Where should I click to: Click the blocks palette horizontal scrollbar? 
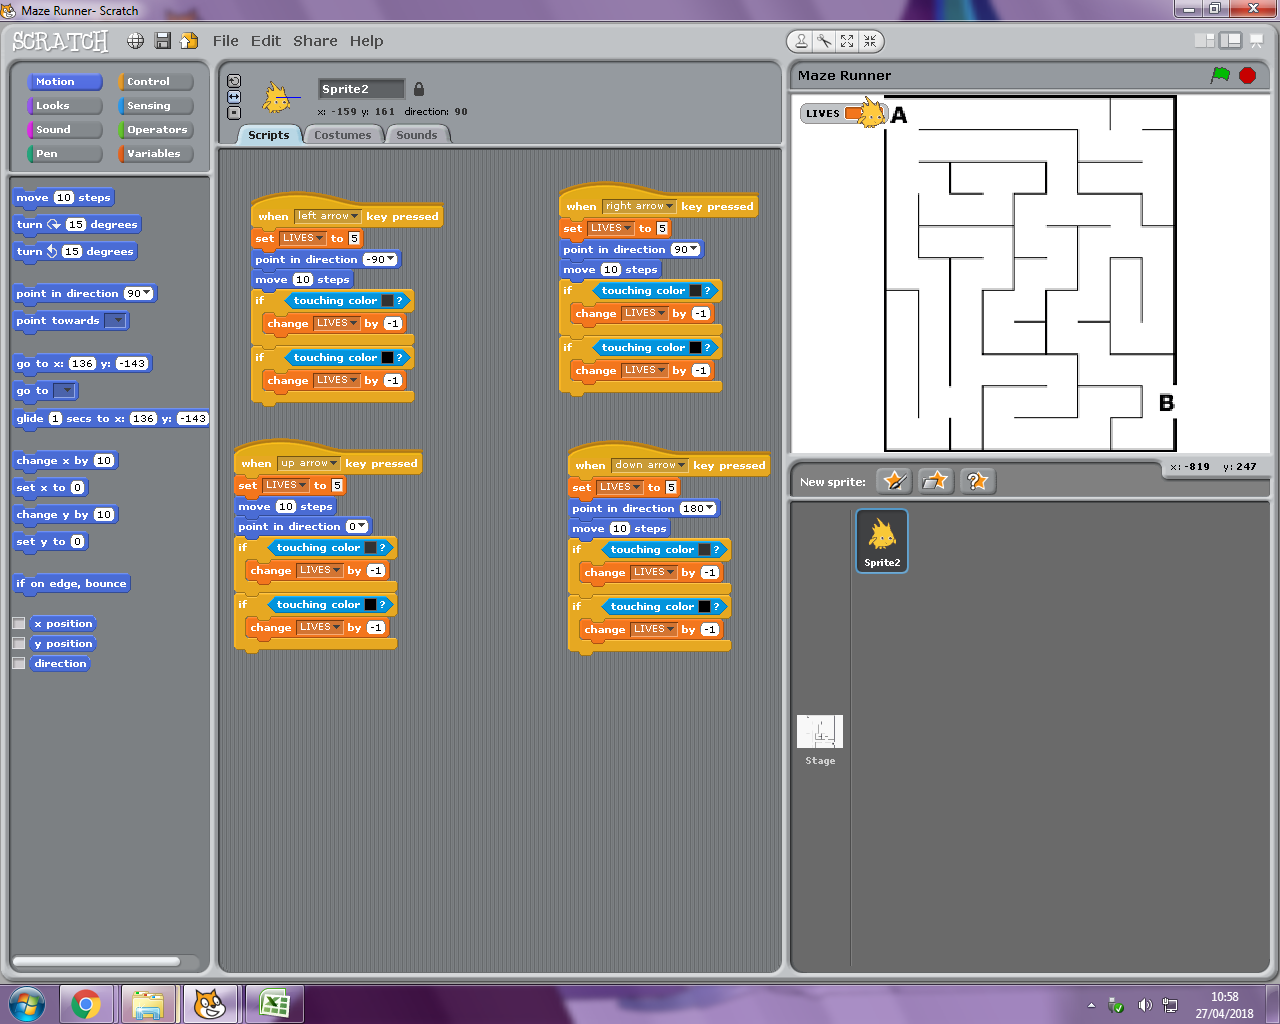tap(97, 961)
